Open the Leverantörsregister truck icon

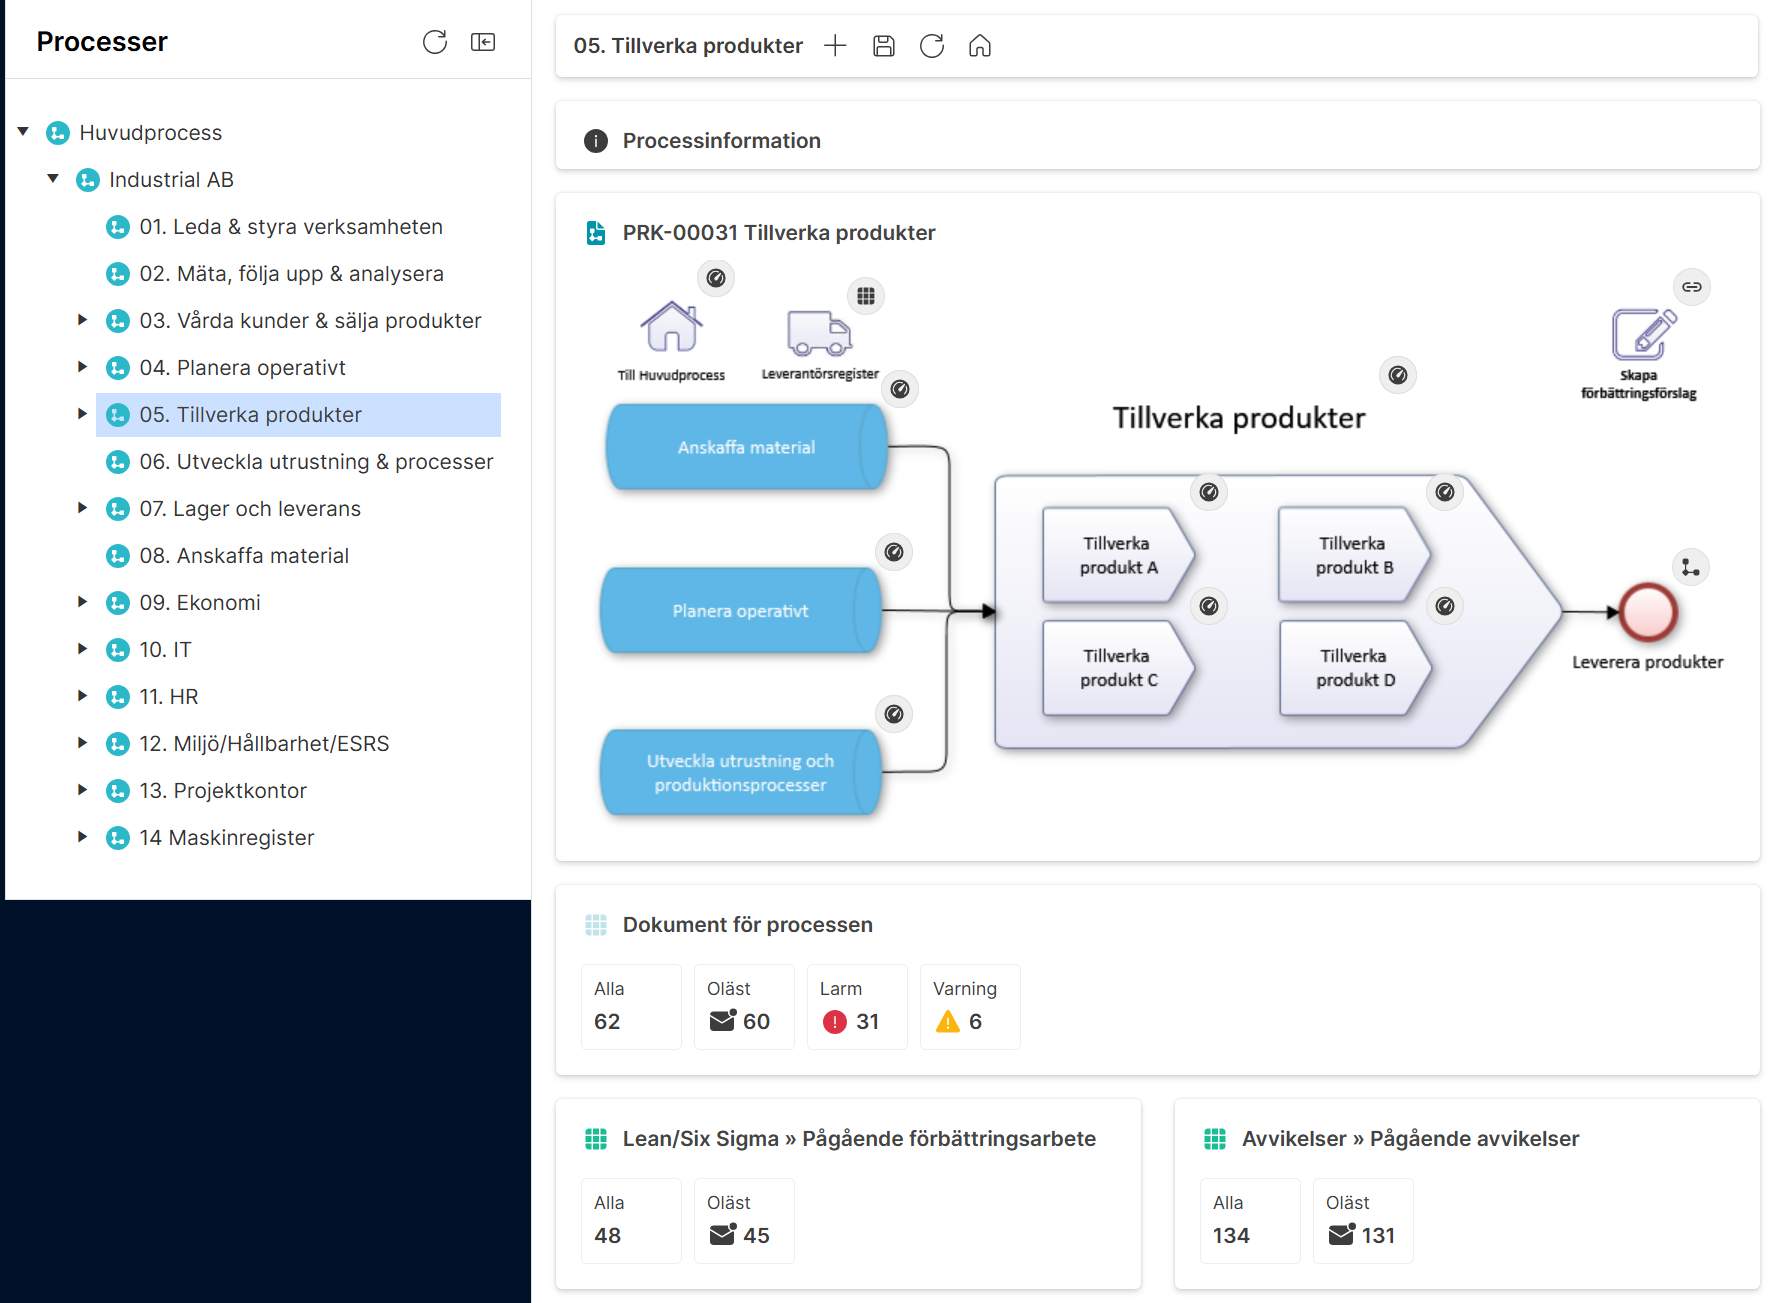[819, 333]
